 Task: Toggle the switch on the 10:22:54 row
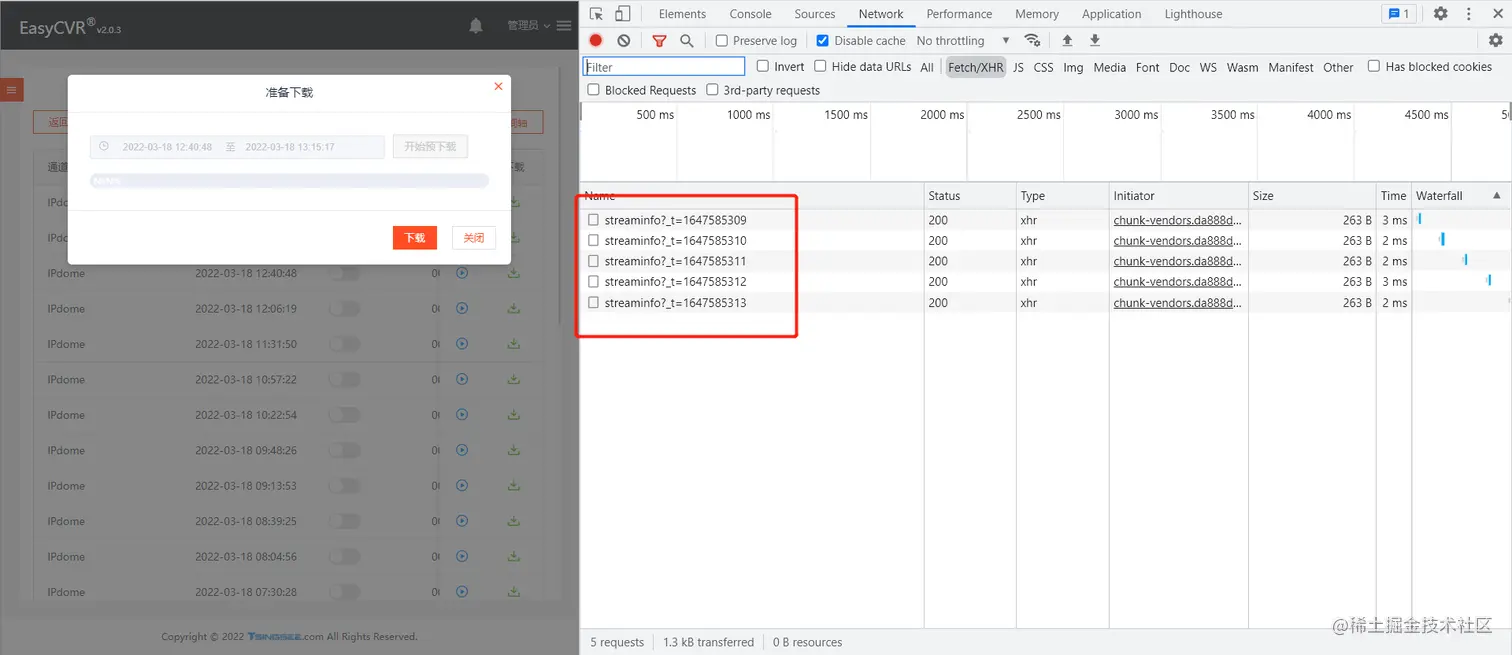click(x=344, y=414)
